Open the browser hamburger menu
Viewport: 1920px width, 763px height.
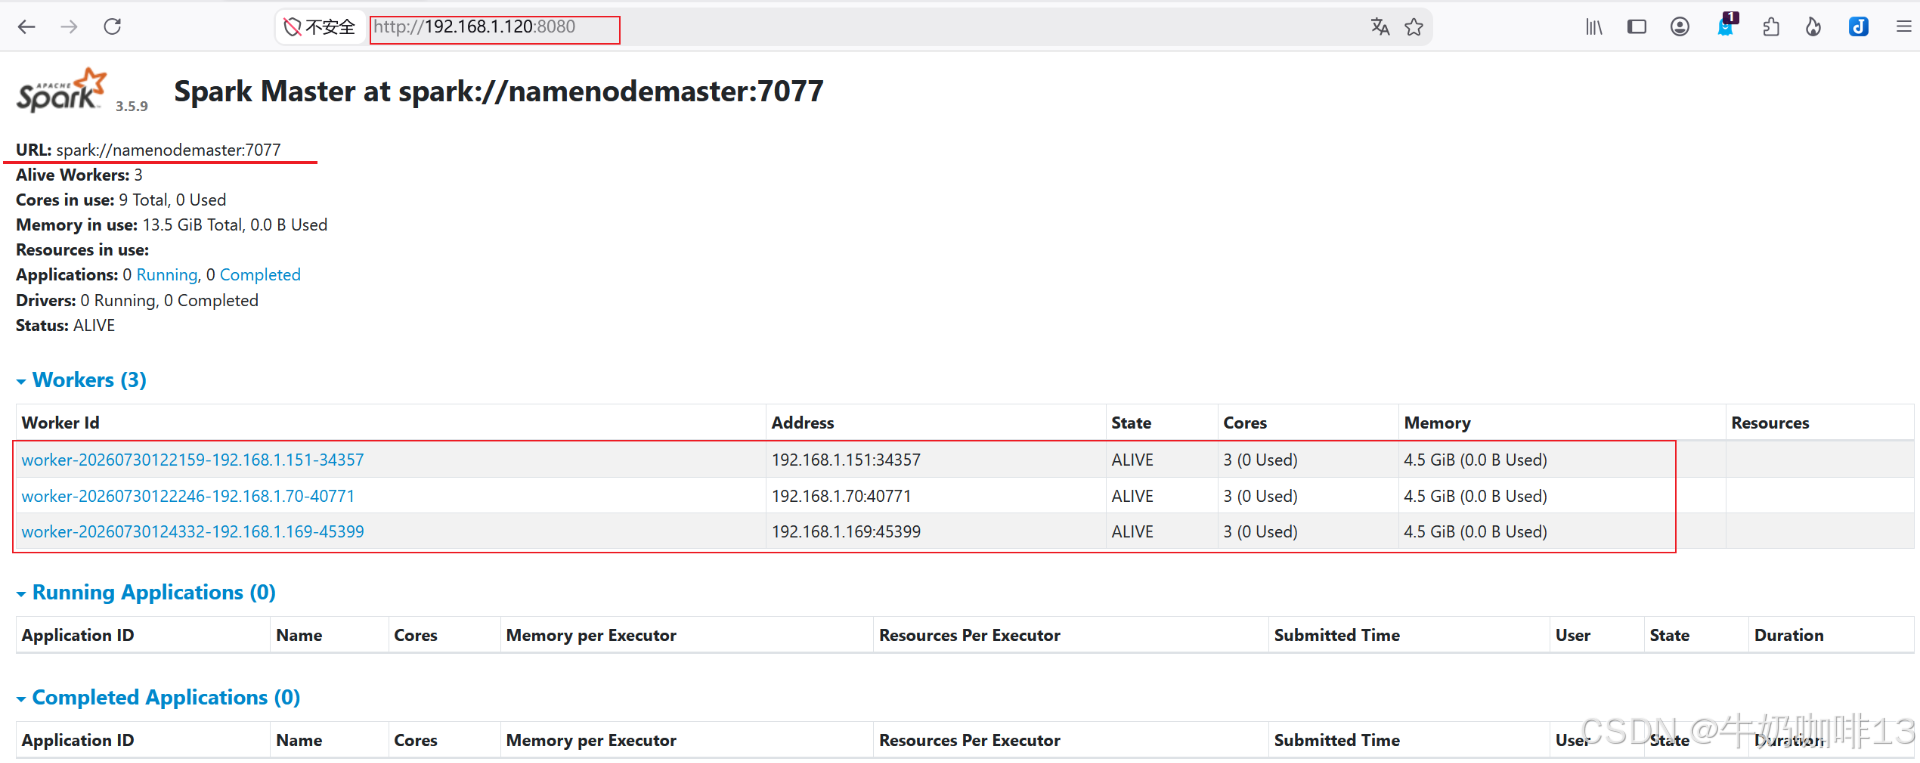(x=1904, y=27)
